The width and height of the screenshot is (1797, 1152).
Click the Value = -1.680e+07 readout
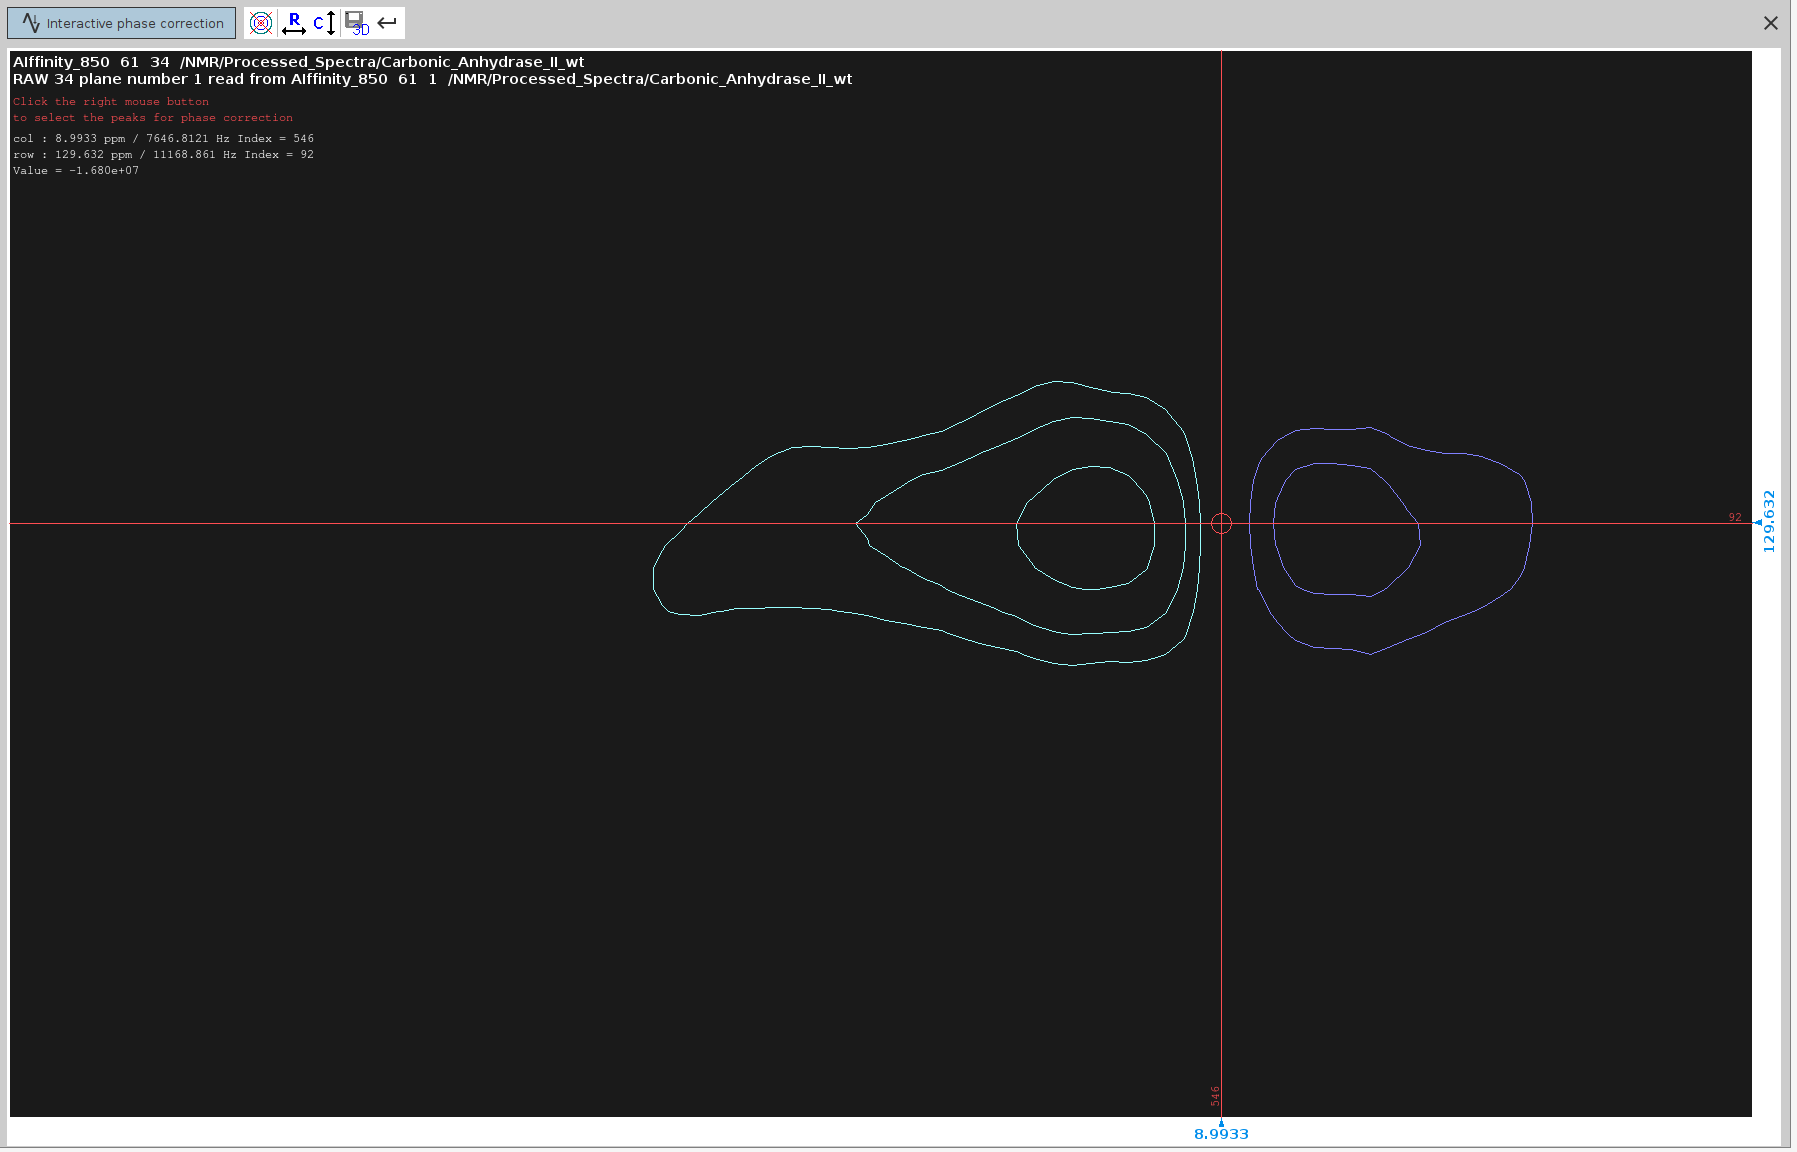click(x=76, y=171)
